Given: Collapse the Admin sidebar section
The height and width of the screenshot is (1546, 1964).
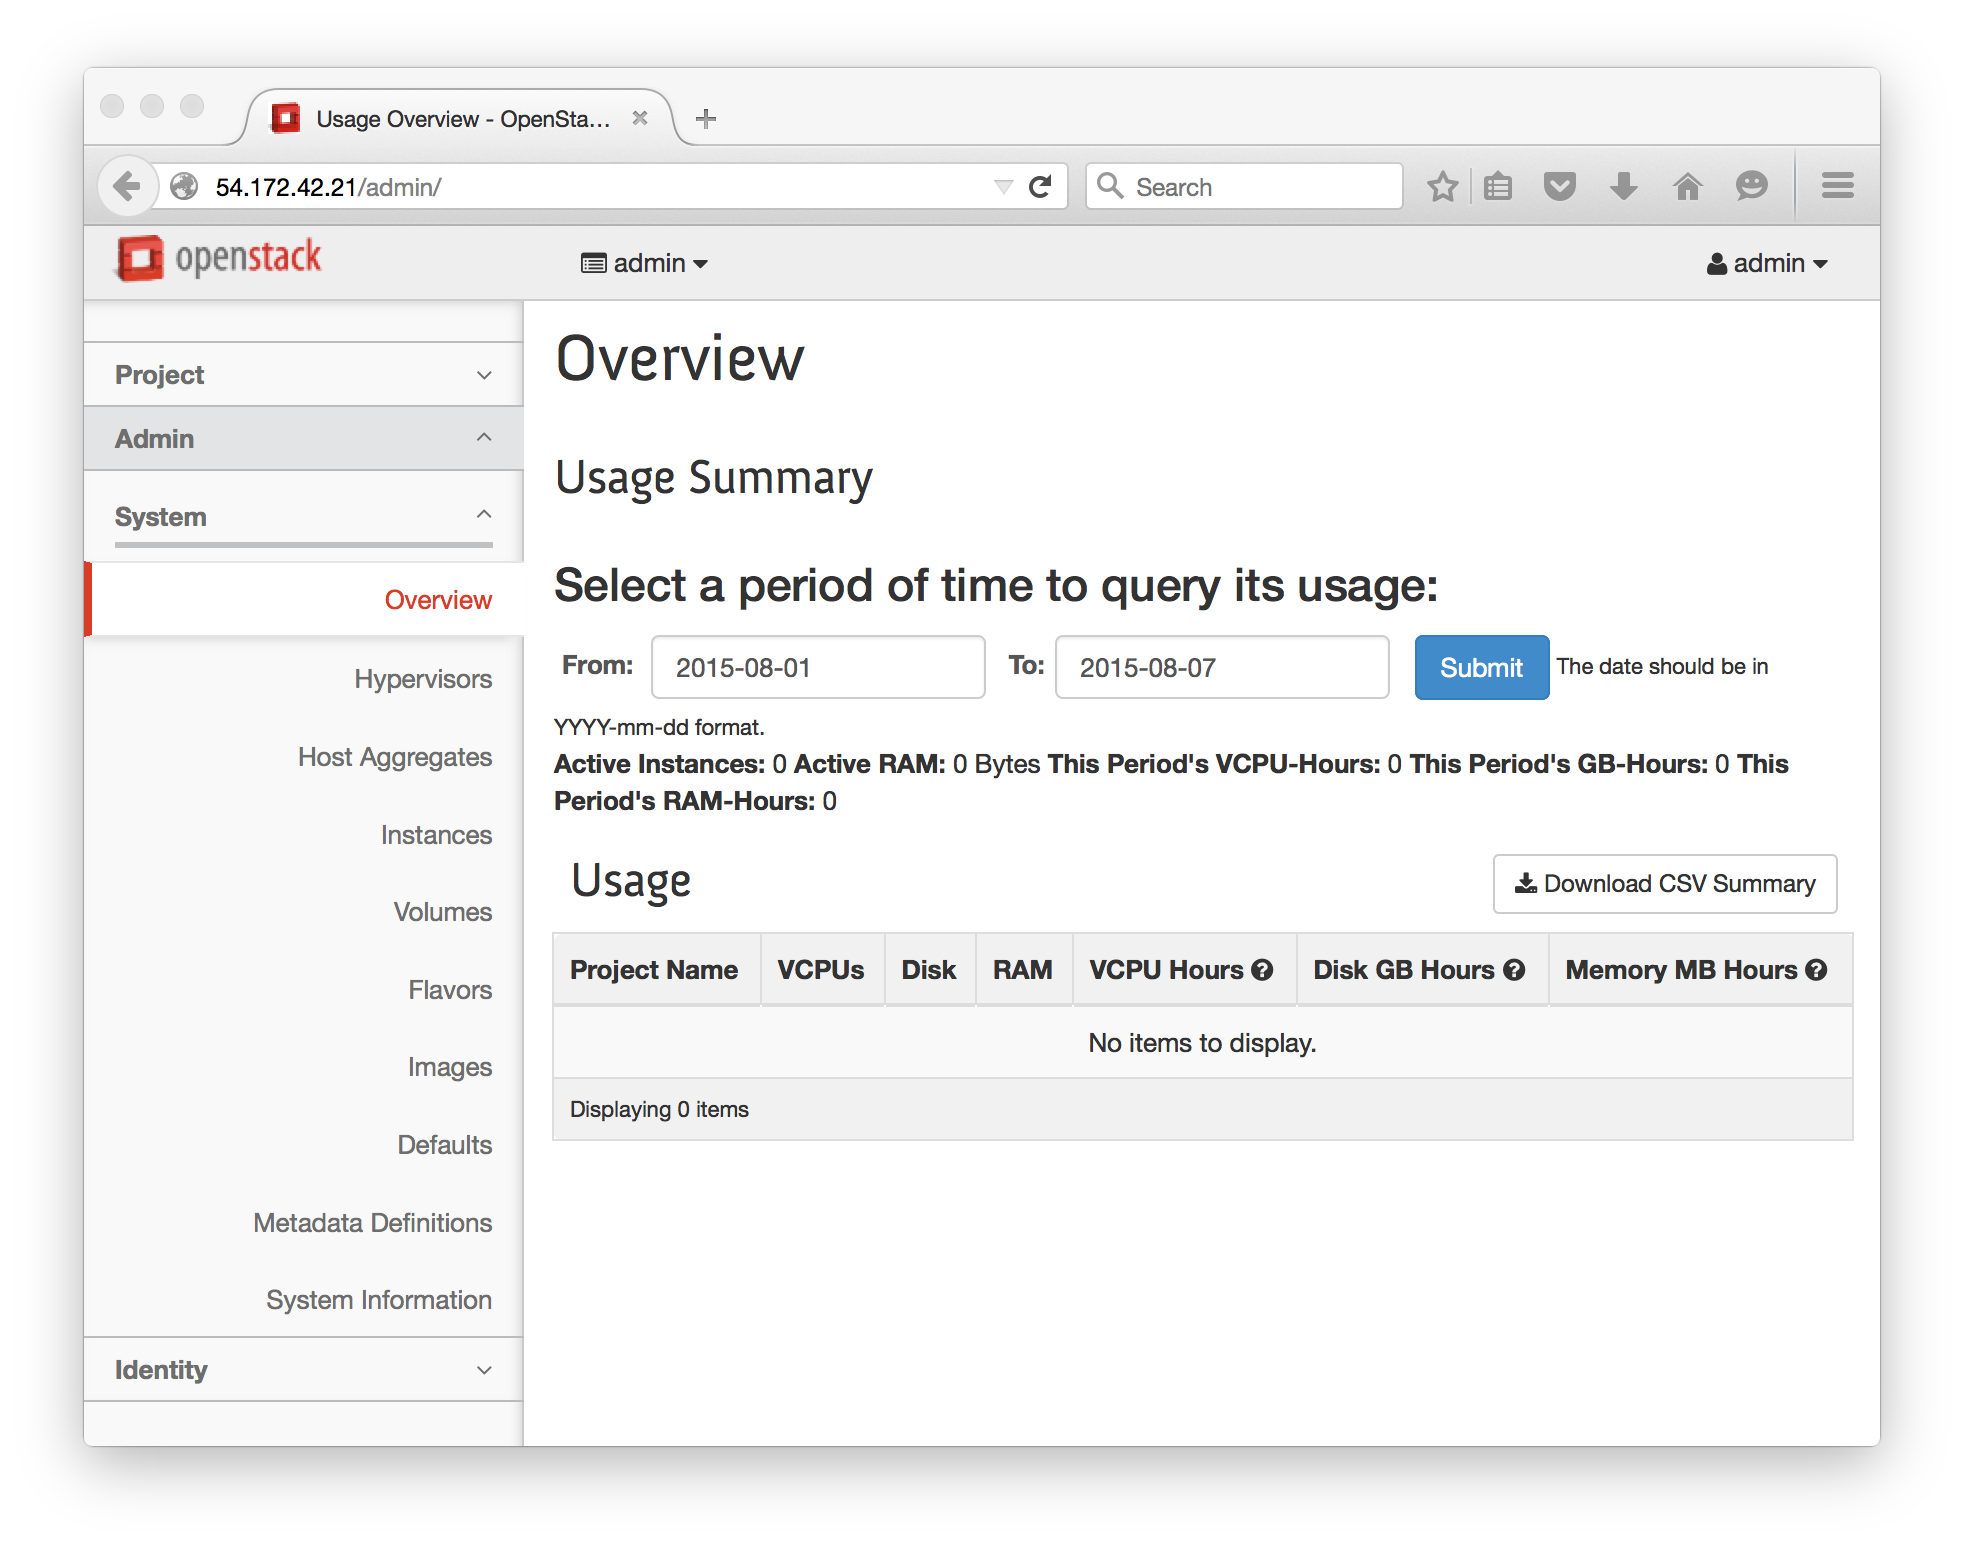Looking at the screenshot, I should coord(303,439).
